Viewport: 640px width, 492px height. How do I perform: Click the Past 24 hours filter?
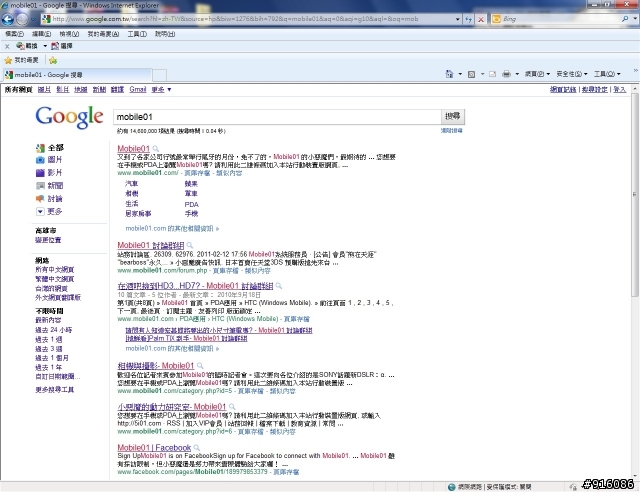pyautogui.click(x=53, y=330)
